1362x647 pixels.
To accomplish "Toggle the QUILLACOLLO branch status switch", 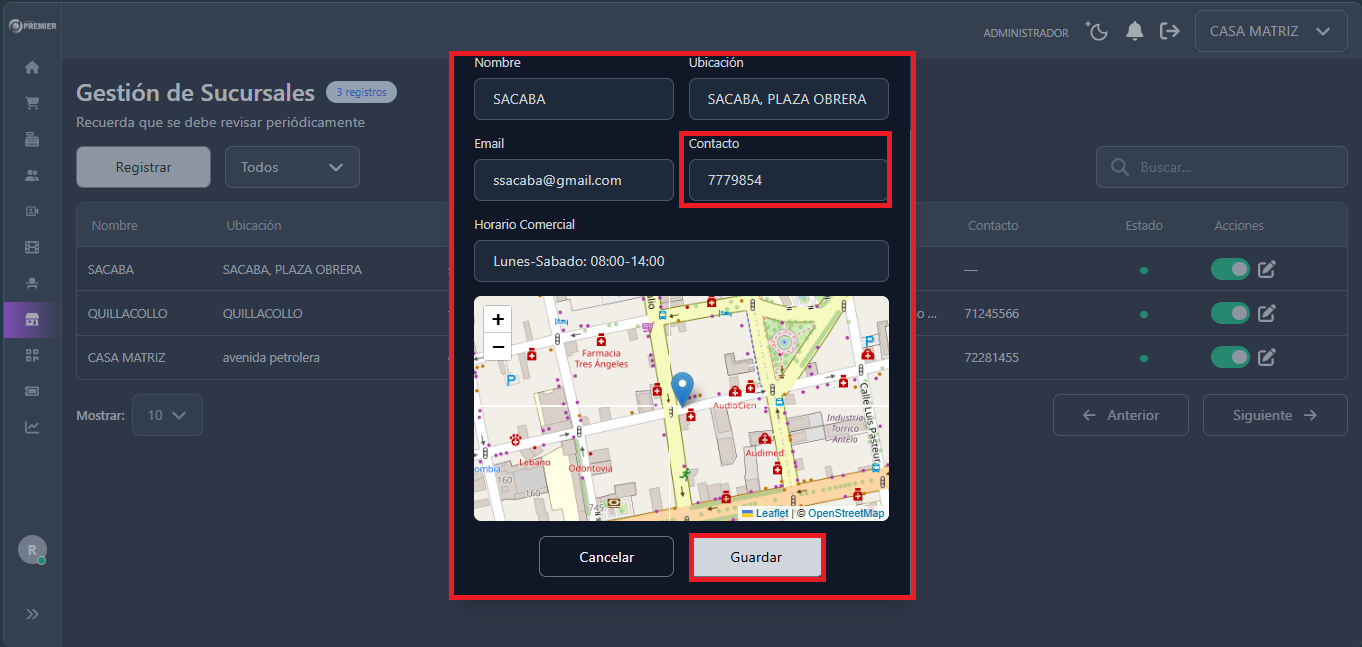I will pyautogui.click(x=1230, y=313).
